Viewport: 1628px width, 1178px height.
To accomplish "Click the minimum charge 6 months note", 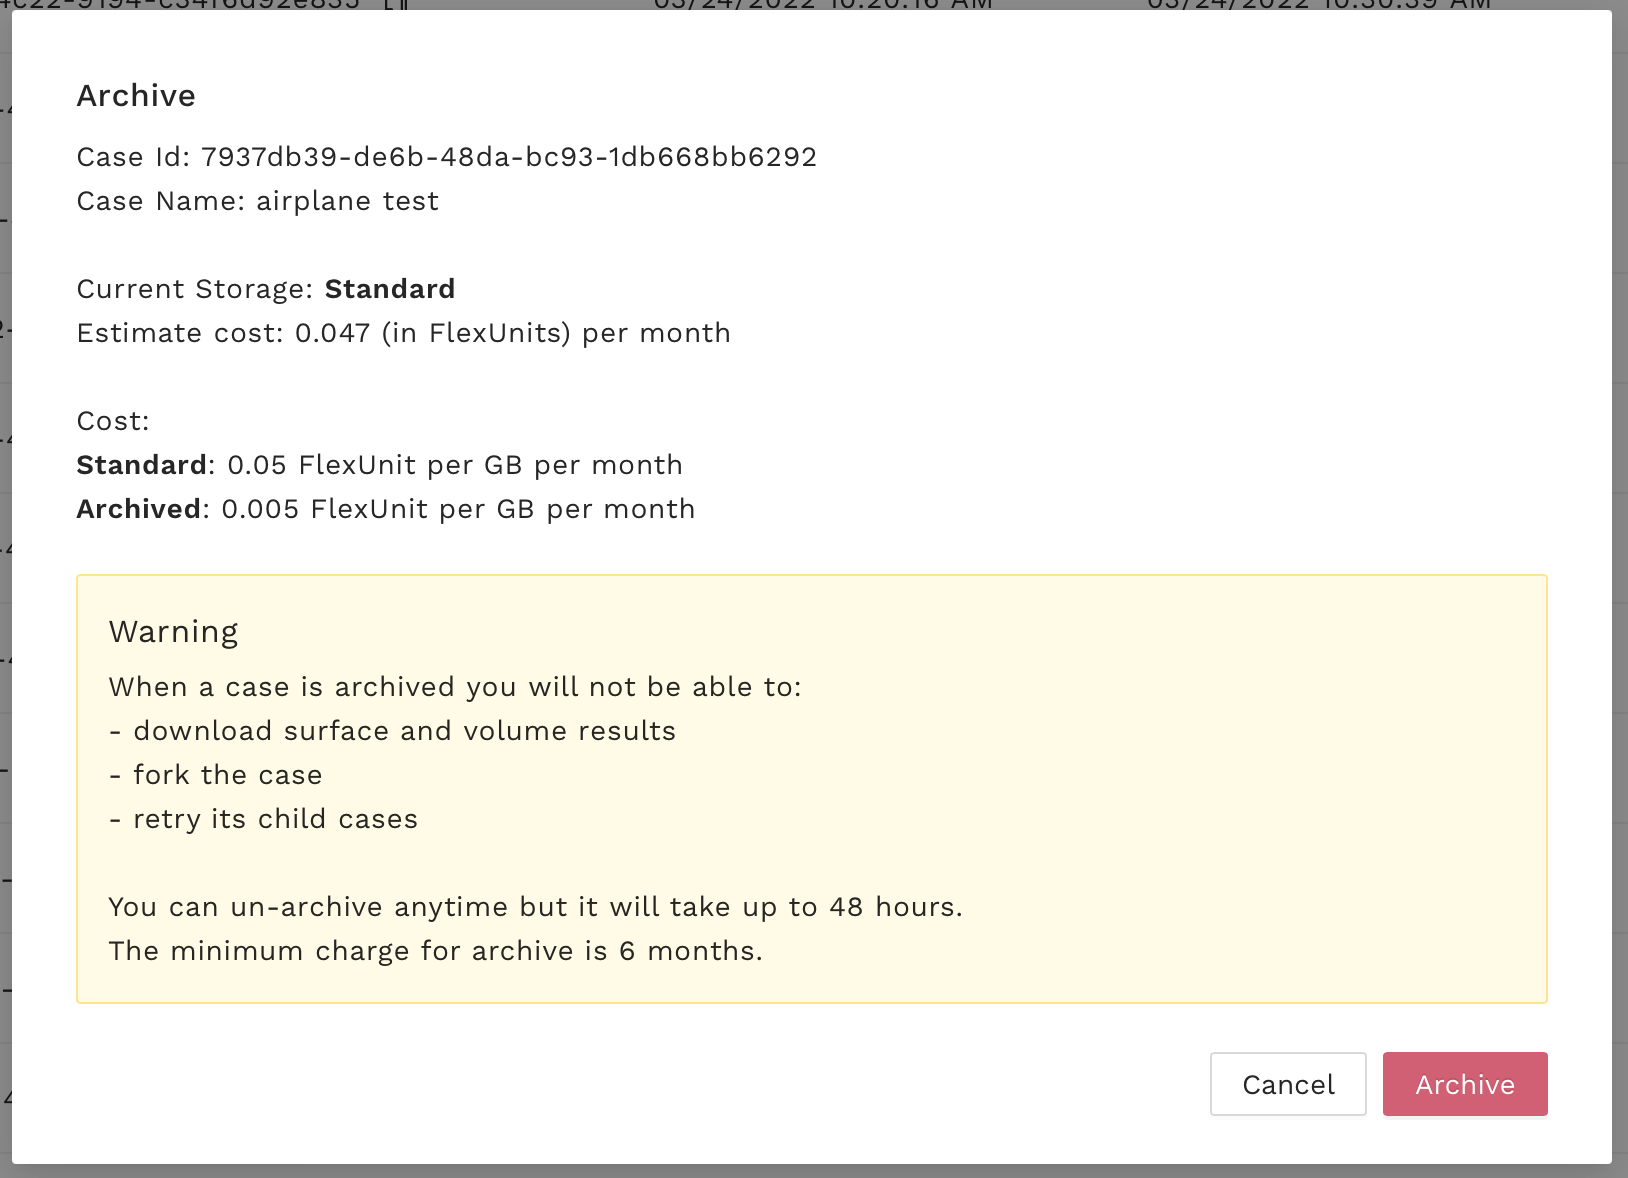I will pos(435,951).
